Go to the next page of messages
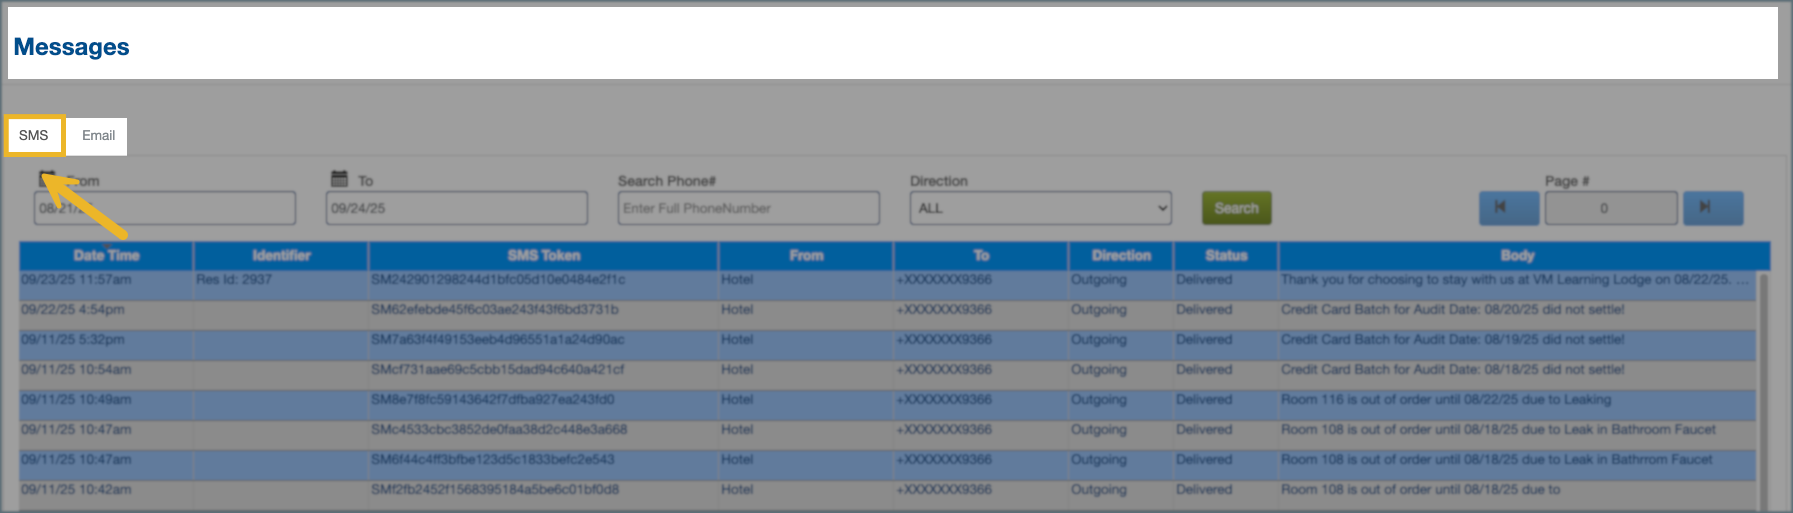1793x513 pixels. pyautogui.click(x=1712, y=208)
